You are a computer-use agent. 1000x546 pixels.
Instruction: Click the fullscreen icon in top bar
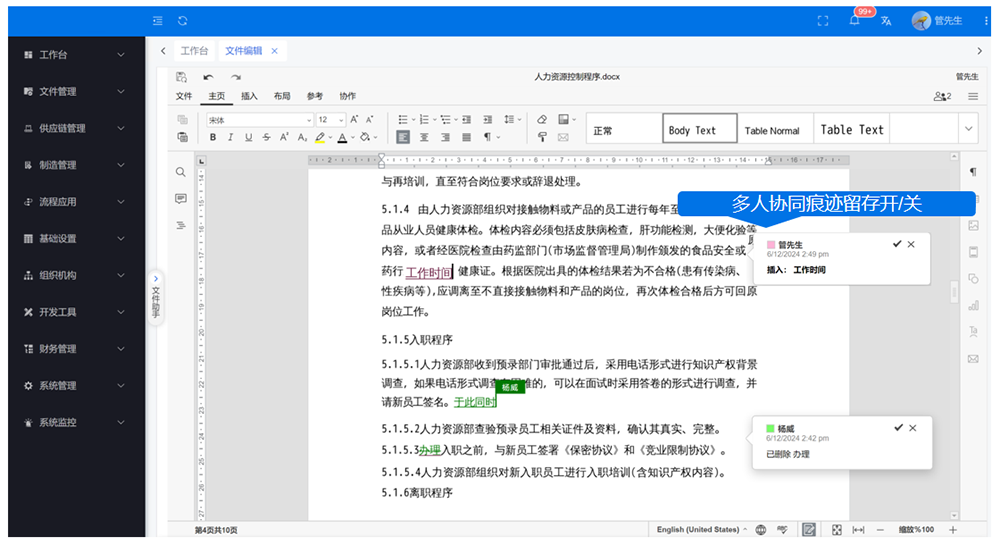click(823, 21)
